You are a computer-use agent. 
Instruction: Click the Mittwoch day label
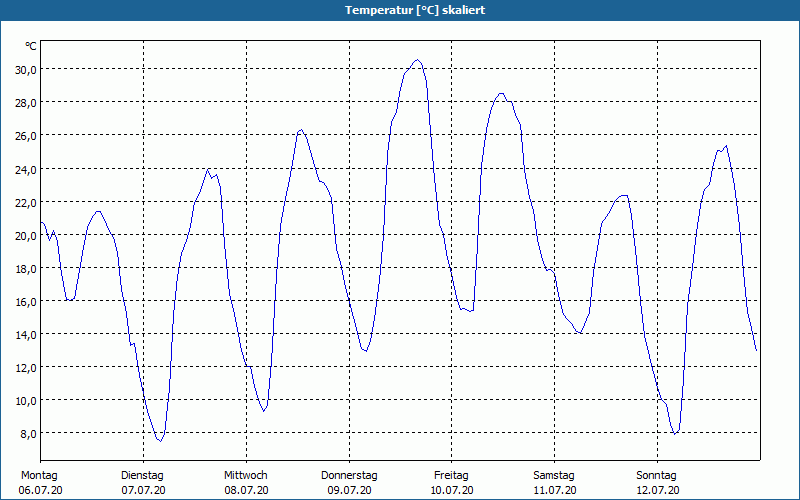tap(246, 476)
